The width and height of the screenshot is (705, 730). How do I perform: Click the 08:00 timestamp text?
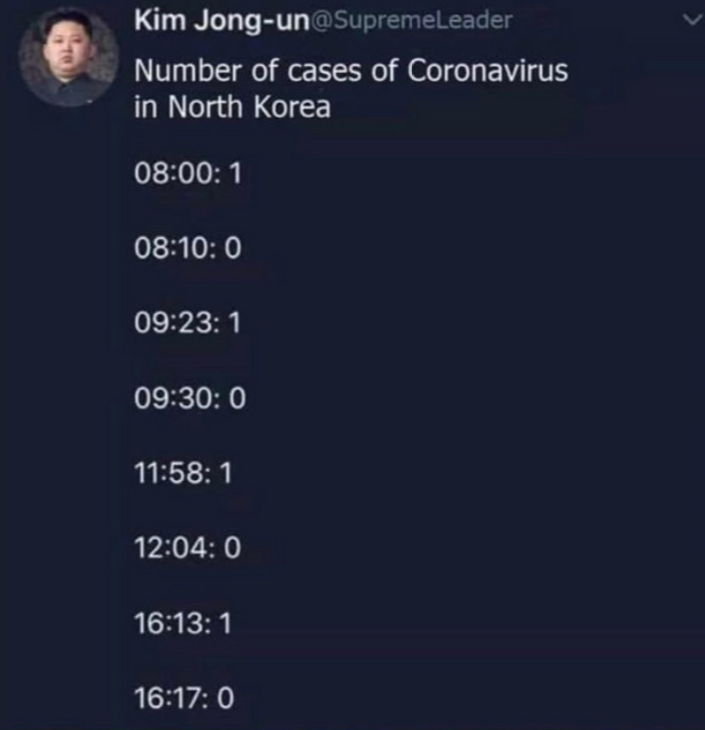(x=177, y=173)
